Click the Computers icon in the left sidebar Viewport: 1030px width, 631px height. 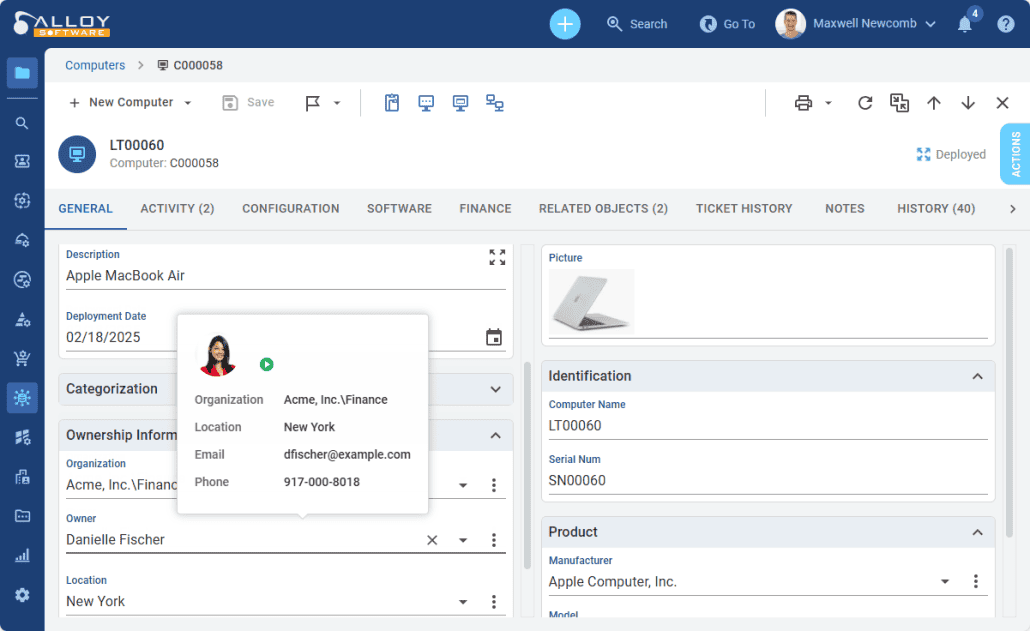click(21, 72)
